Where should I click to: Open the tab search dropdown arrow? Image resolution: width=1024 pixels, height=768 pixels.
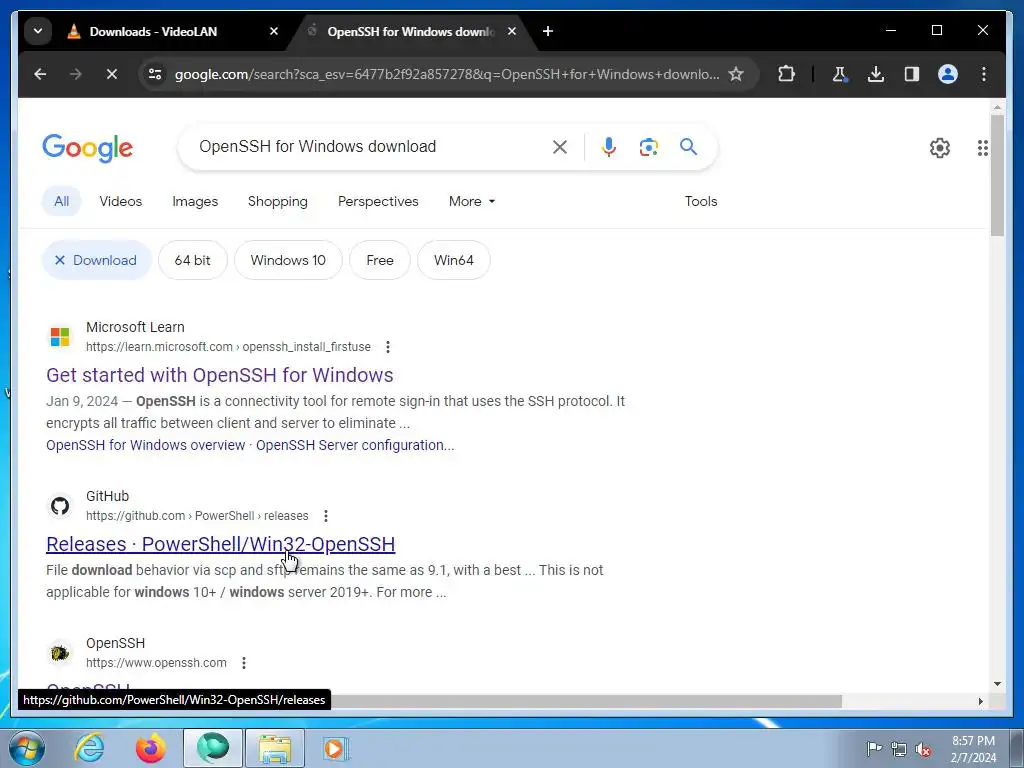[x=38, y=31]
